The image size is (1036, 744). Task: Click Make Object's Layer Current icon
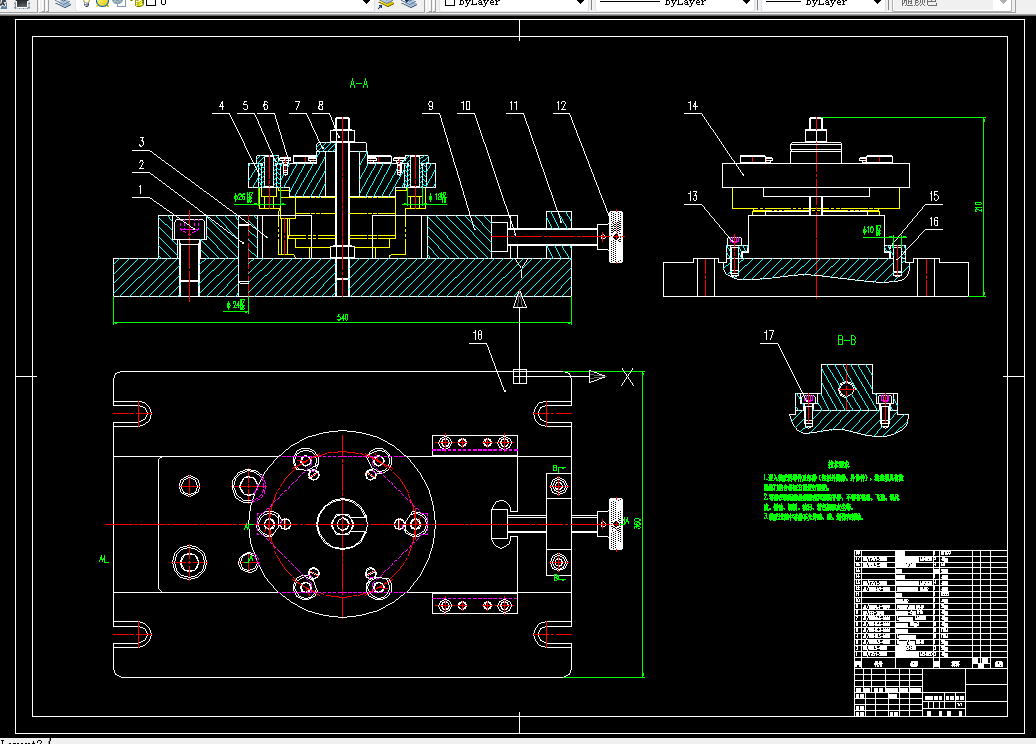(386, 3)
